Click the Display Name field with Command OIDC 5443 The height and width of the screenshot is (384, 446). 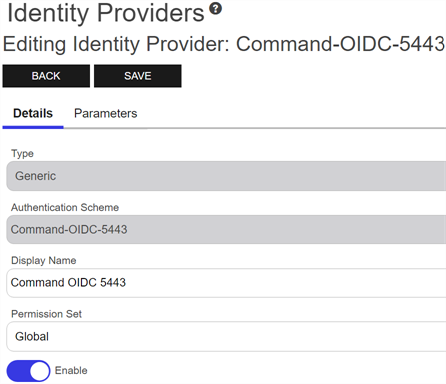click(226, 283)
